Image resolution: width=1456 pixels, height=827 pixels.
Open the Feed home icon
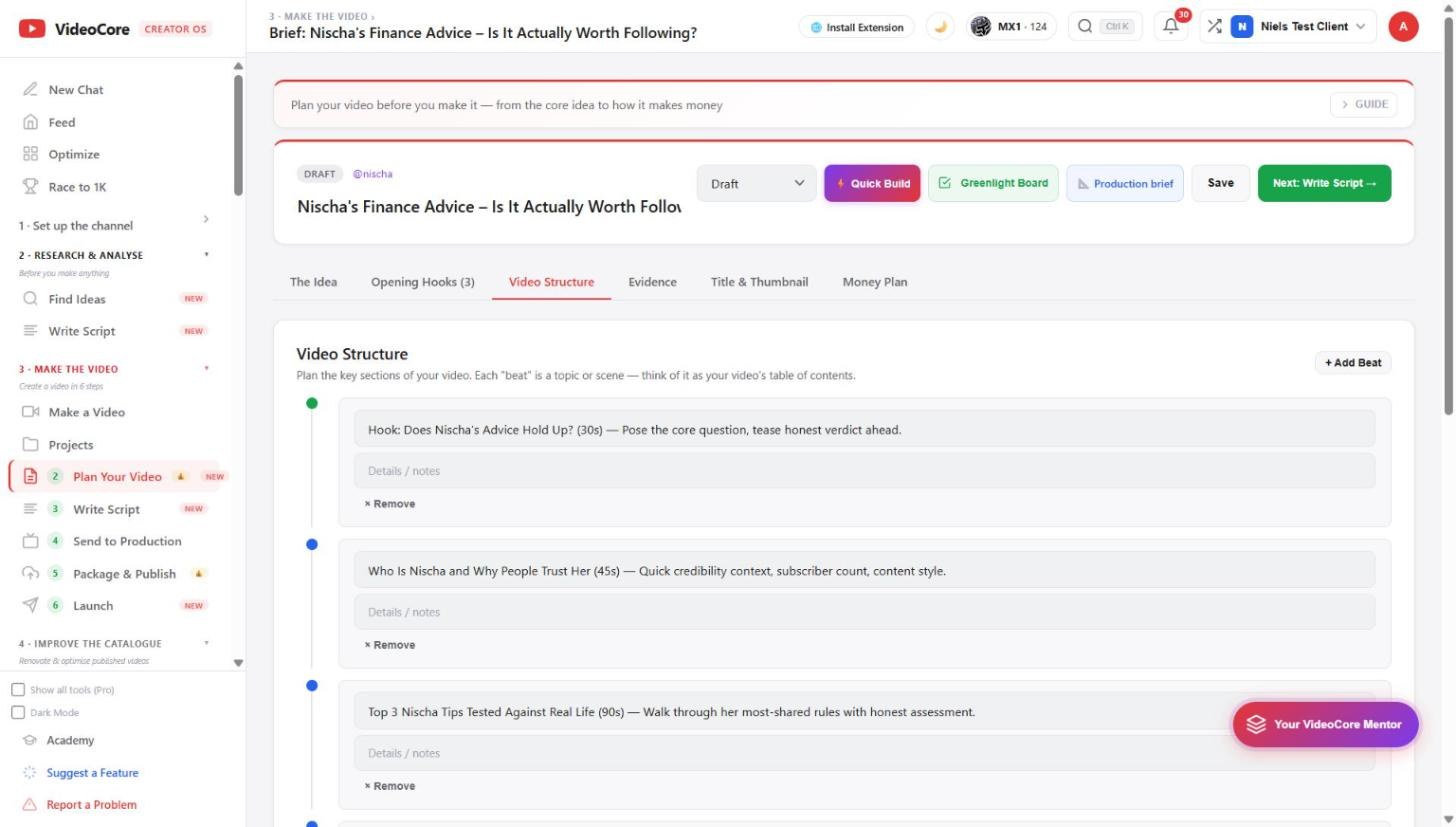[30, 122]
